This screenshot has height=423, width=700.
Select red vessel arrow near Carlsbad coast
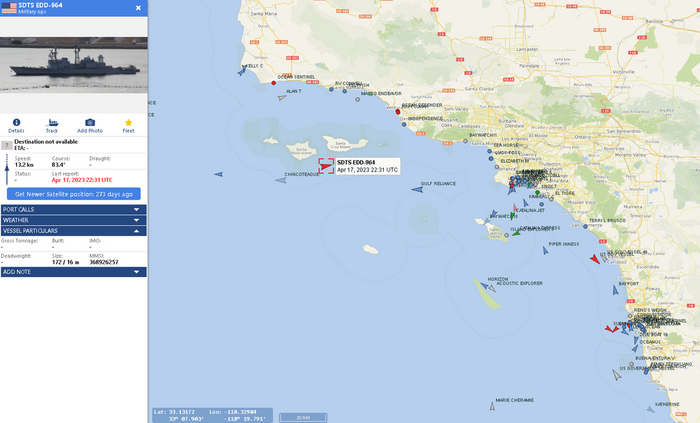[x=595, y=259]
